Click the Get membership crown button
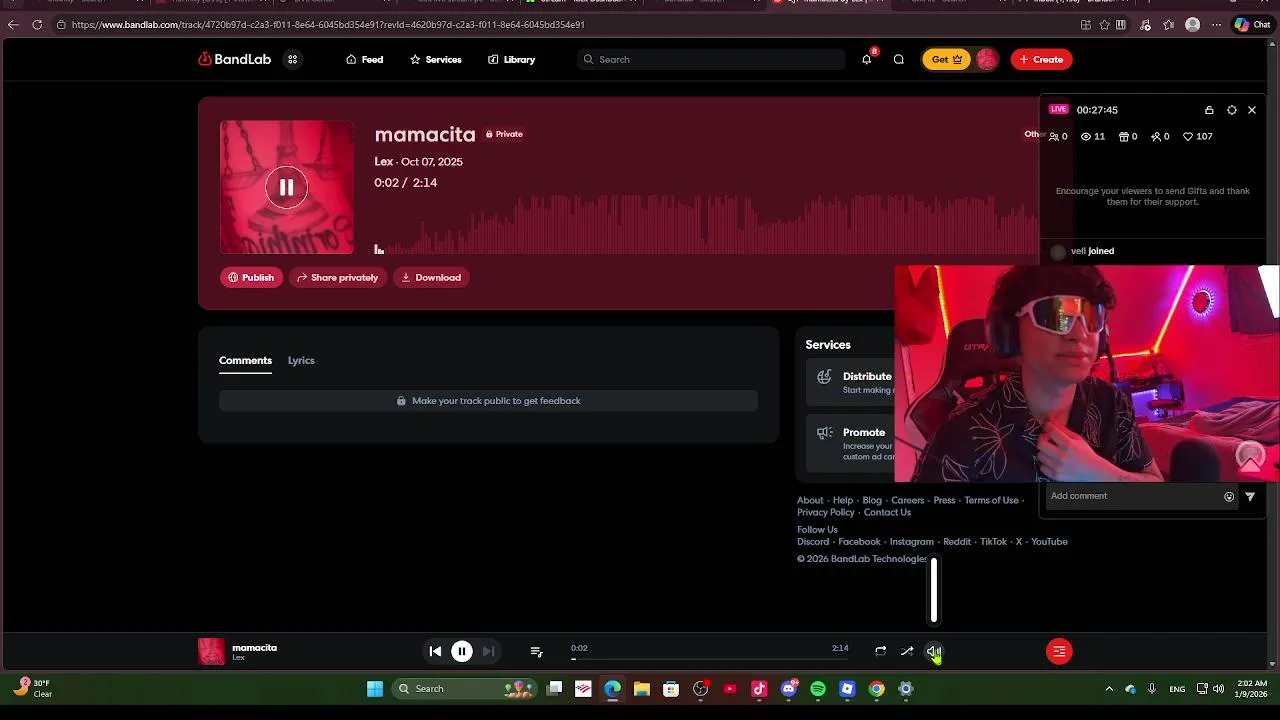The height and width of the screenshot is (720, 1280). 947,59
